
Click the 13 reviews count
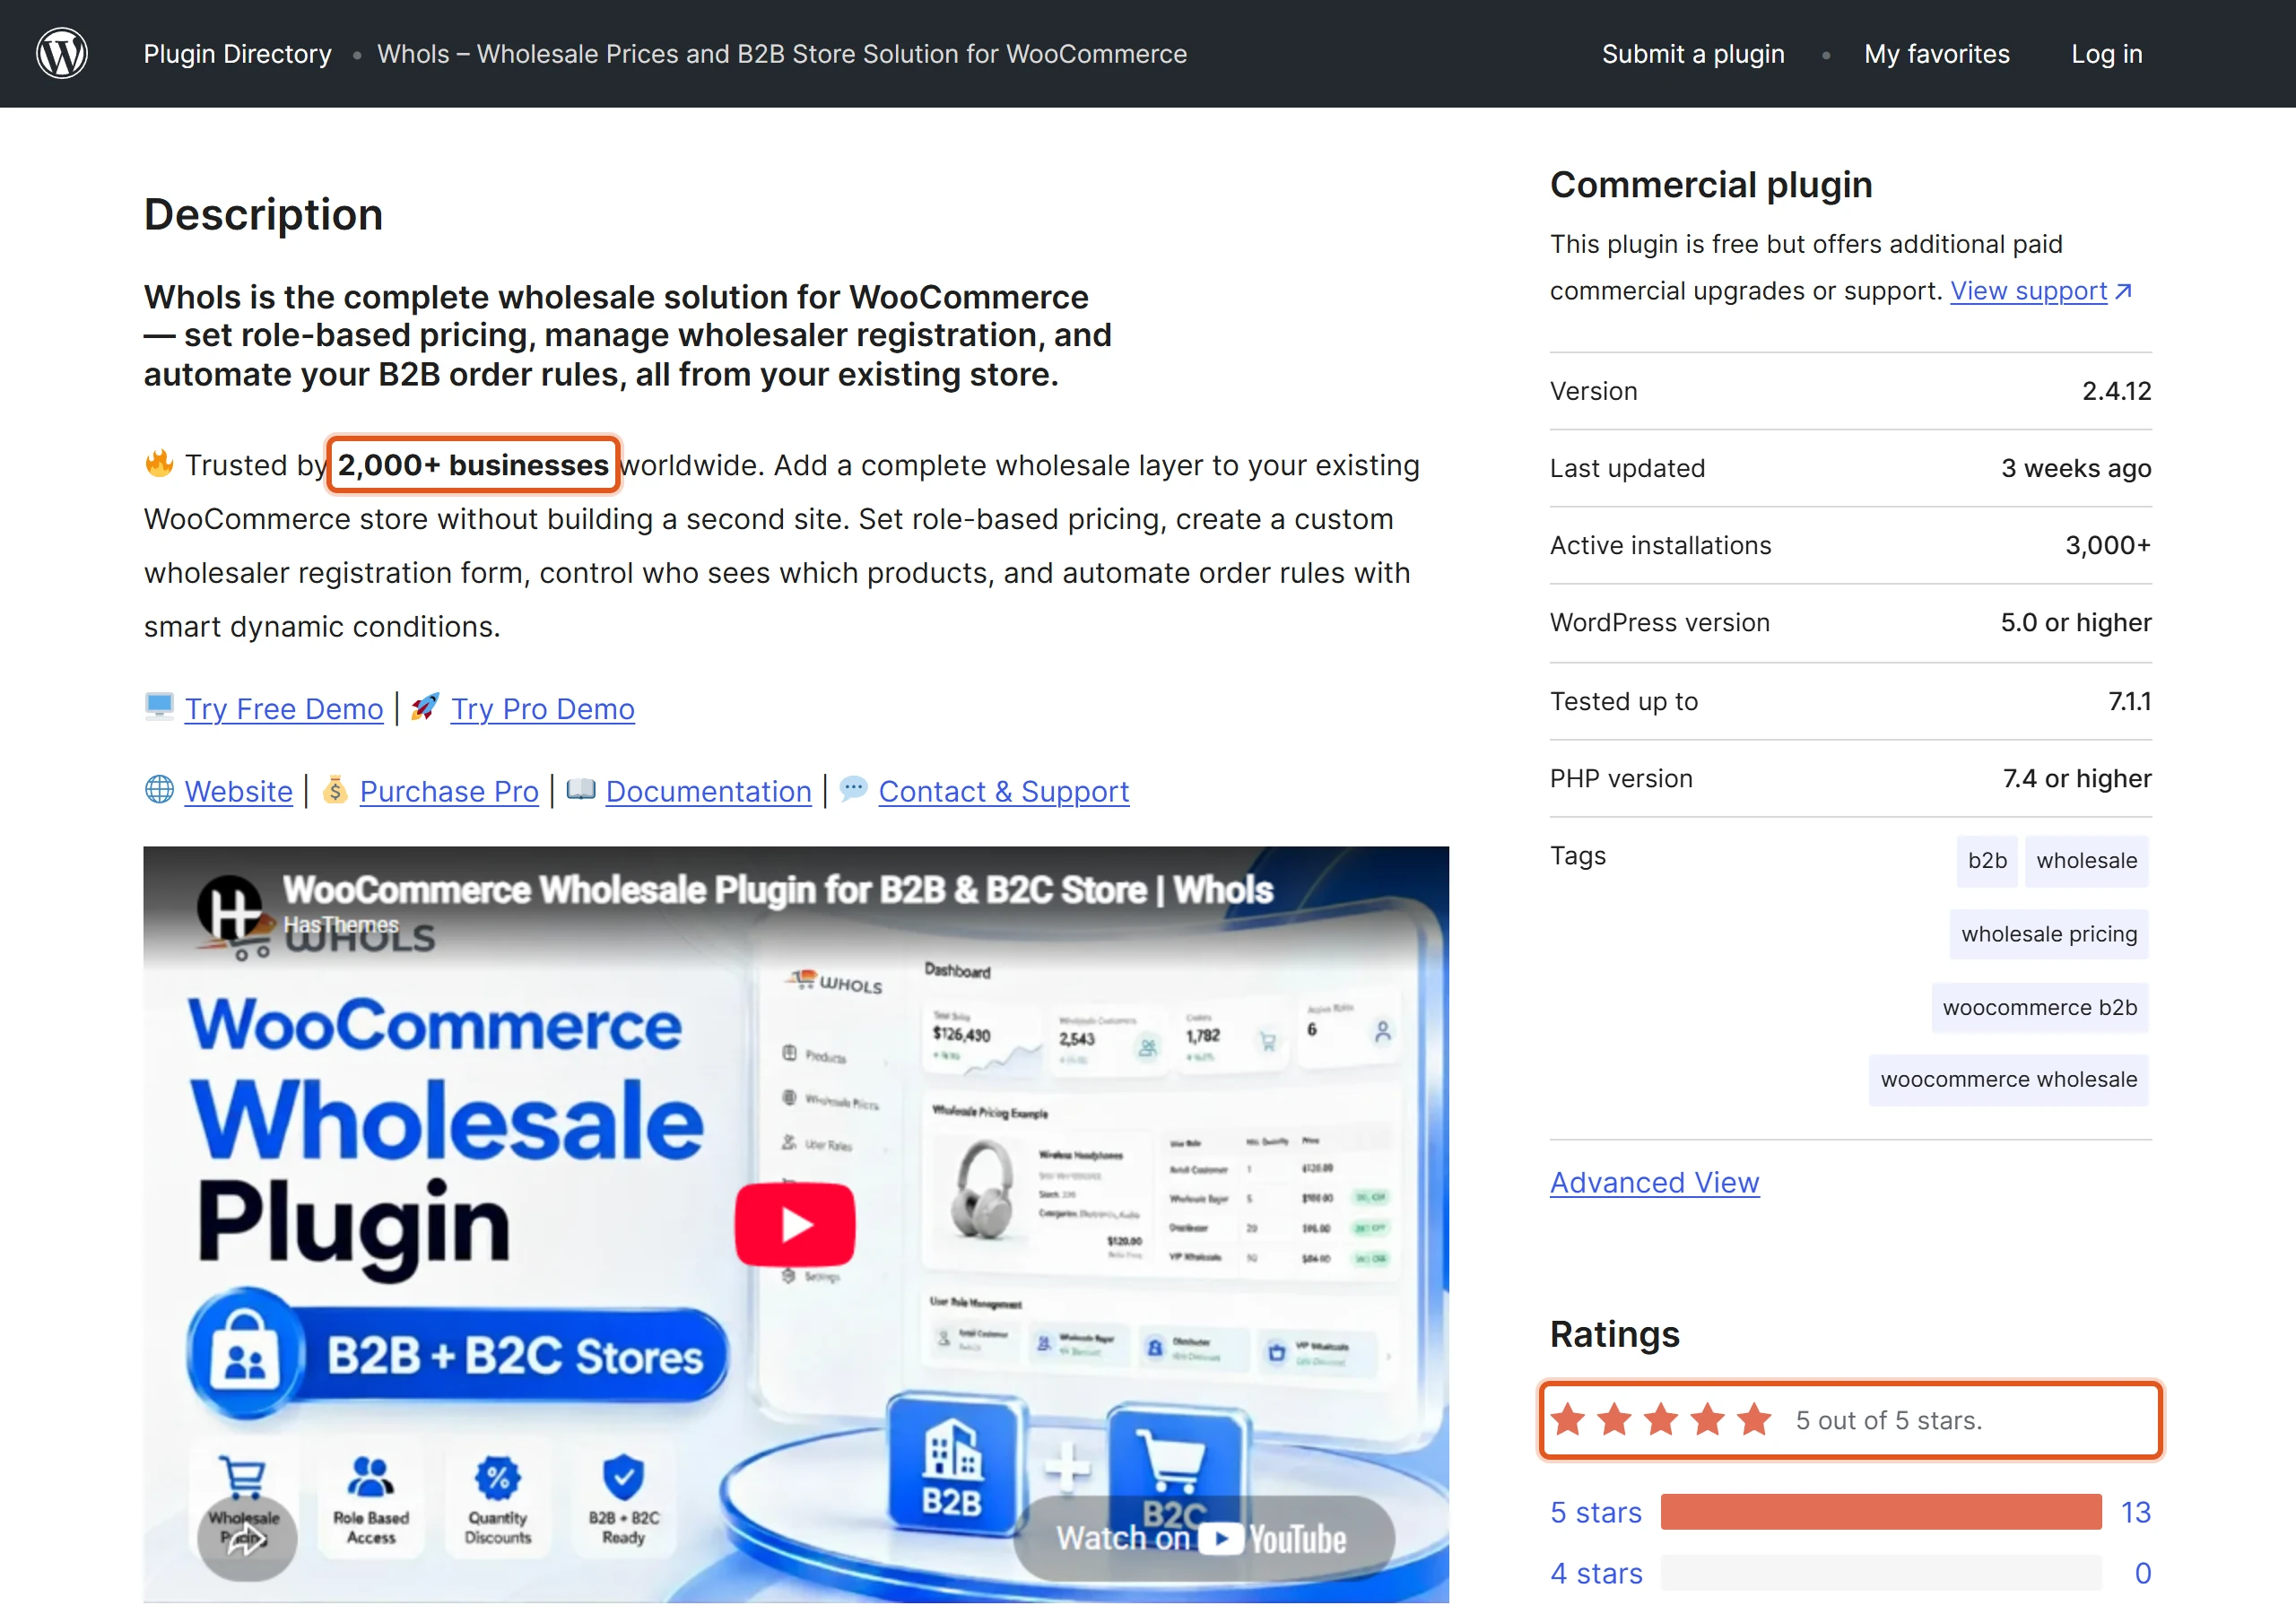2135,1512
